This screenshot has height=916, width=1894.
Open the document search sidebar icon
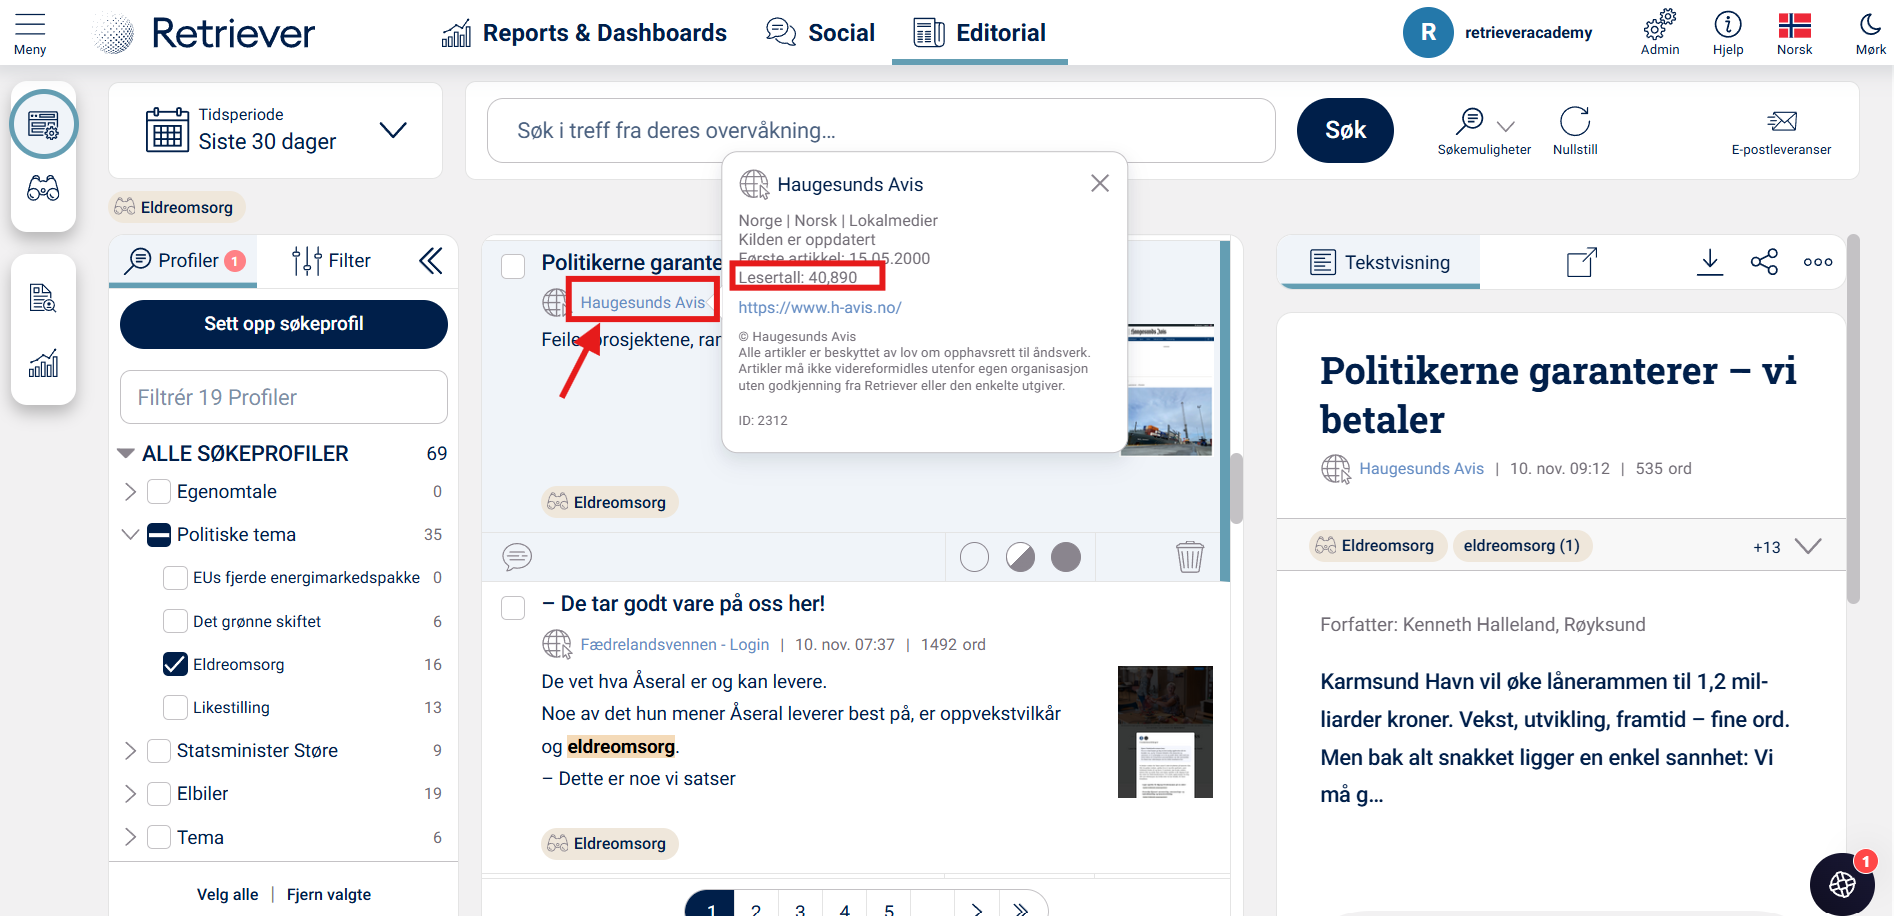43,298
